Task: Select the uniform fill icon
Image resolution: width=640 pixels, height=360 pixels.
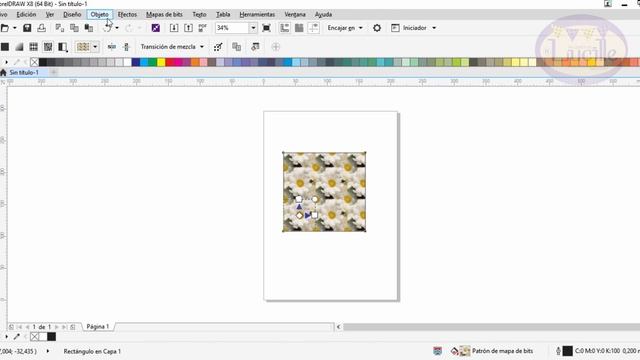Action: pos(5,47)
